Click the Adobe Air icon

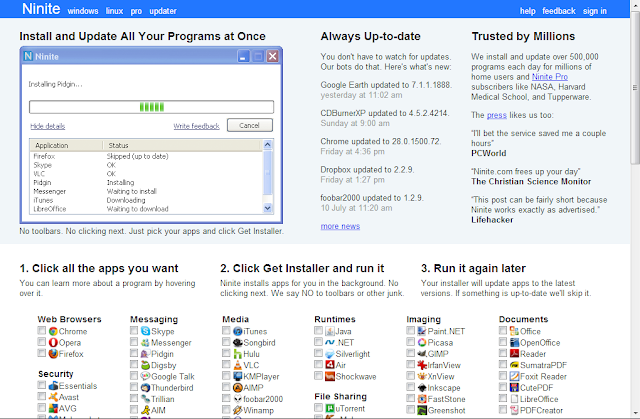[330, 365]
